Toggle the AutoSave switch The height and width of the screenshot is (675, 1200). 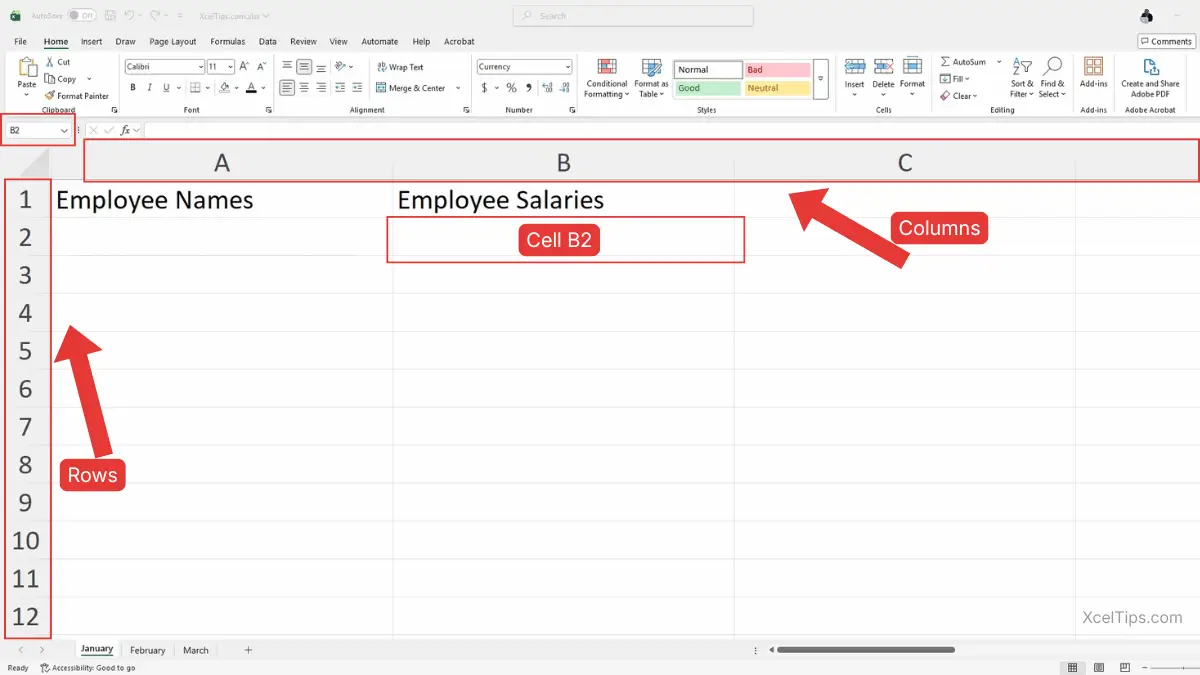pyautogui.click(x=82, y=16)
